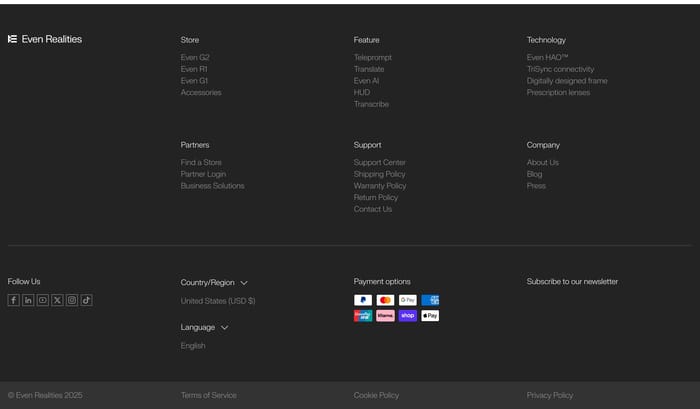This screenshot has height=409, width=700.
Task: Expand the Country/Region dropdown
Action: point(214,283)
